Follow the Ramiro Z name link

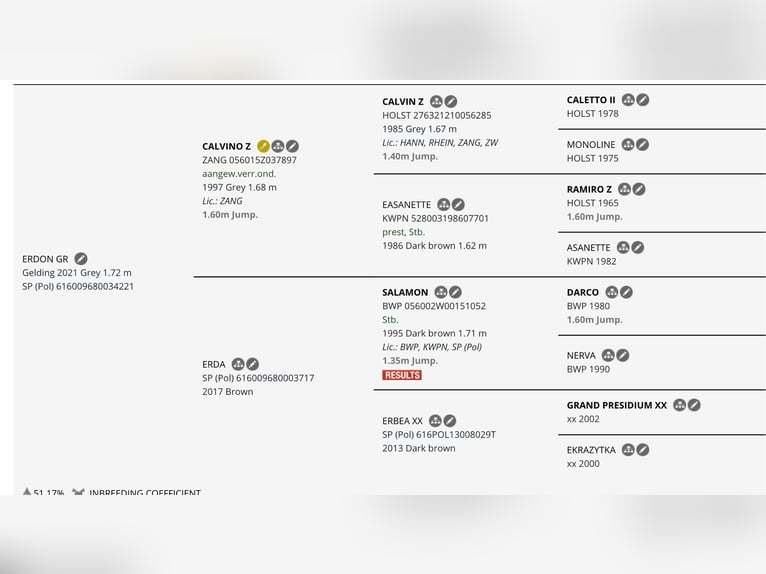coord(589,189)
